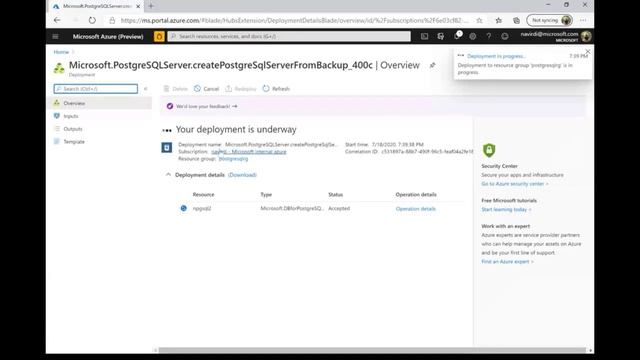Open browser collections icon

[x=516, y=20]
